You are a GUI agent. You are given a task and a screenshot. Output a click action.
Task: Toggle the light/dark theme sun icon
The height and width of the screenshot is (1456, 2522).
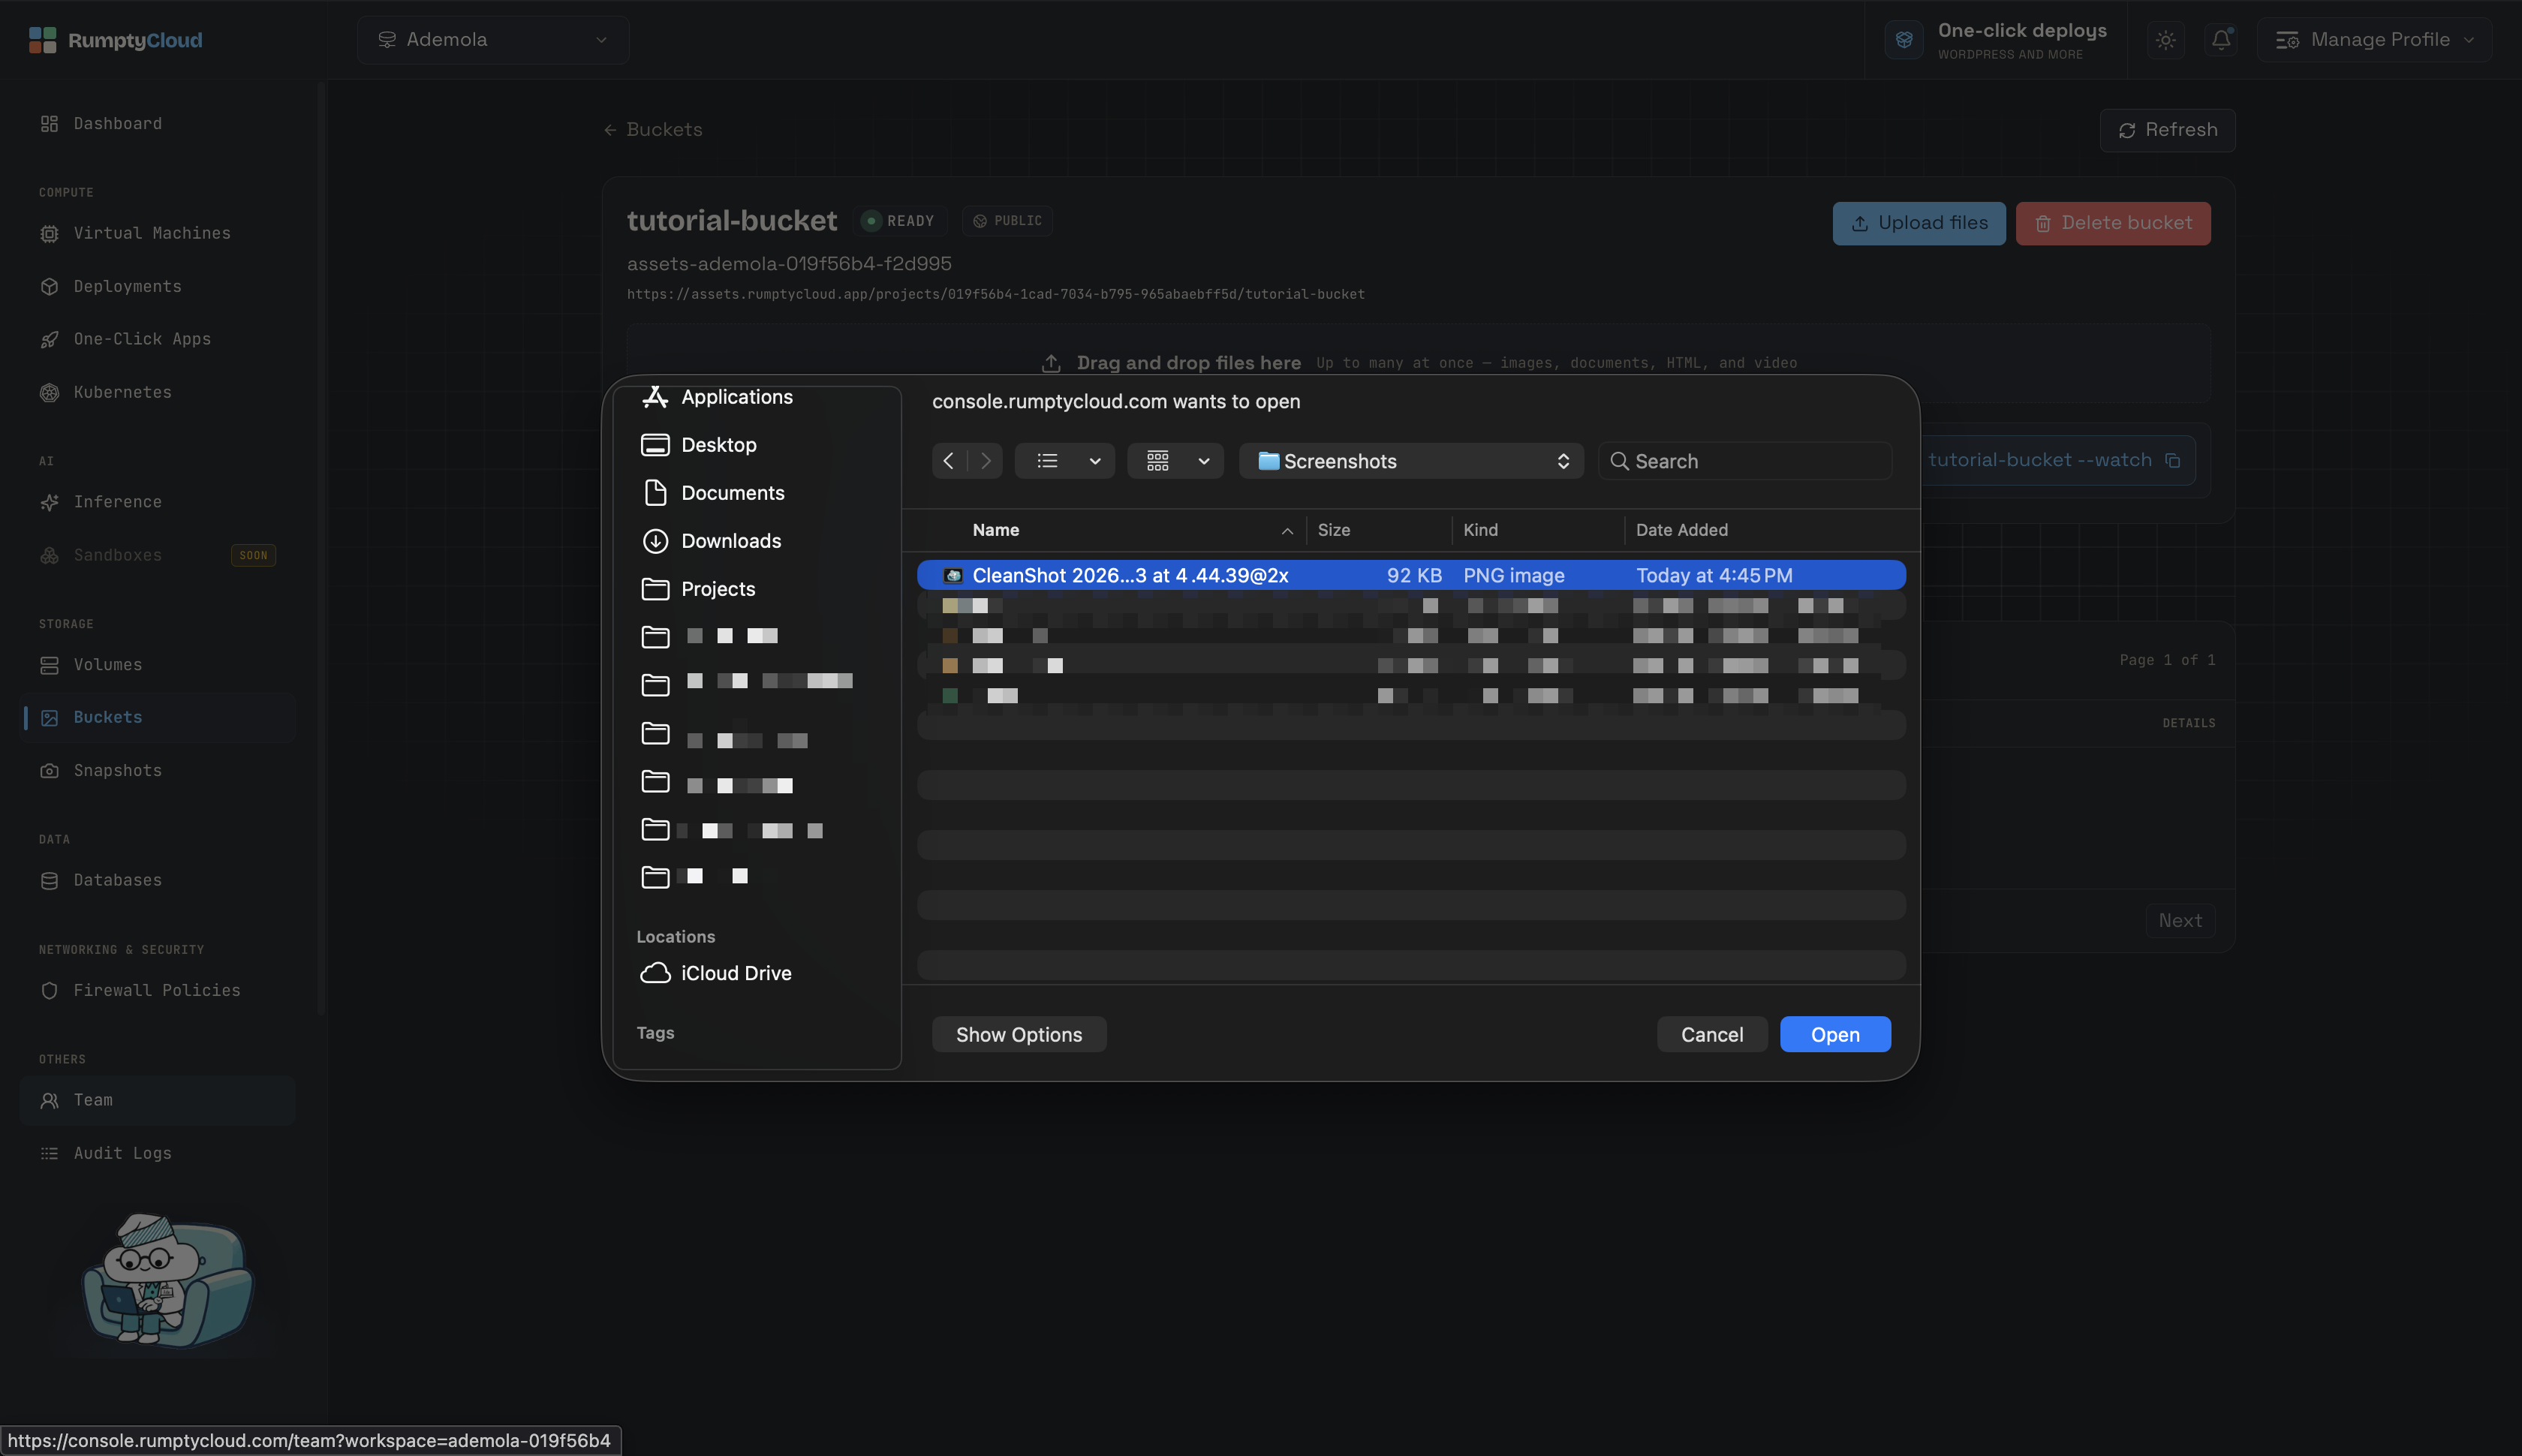[2165, 40]
